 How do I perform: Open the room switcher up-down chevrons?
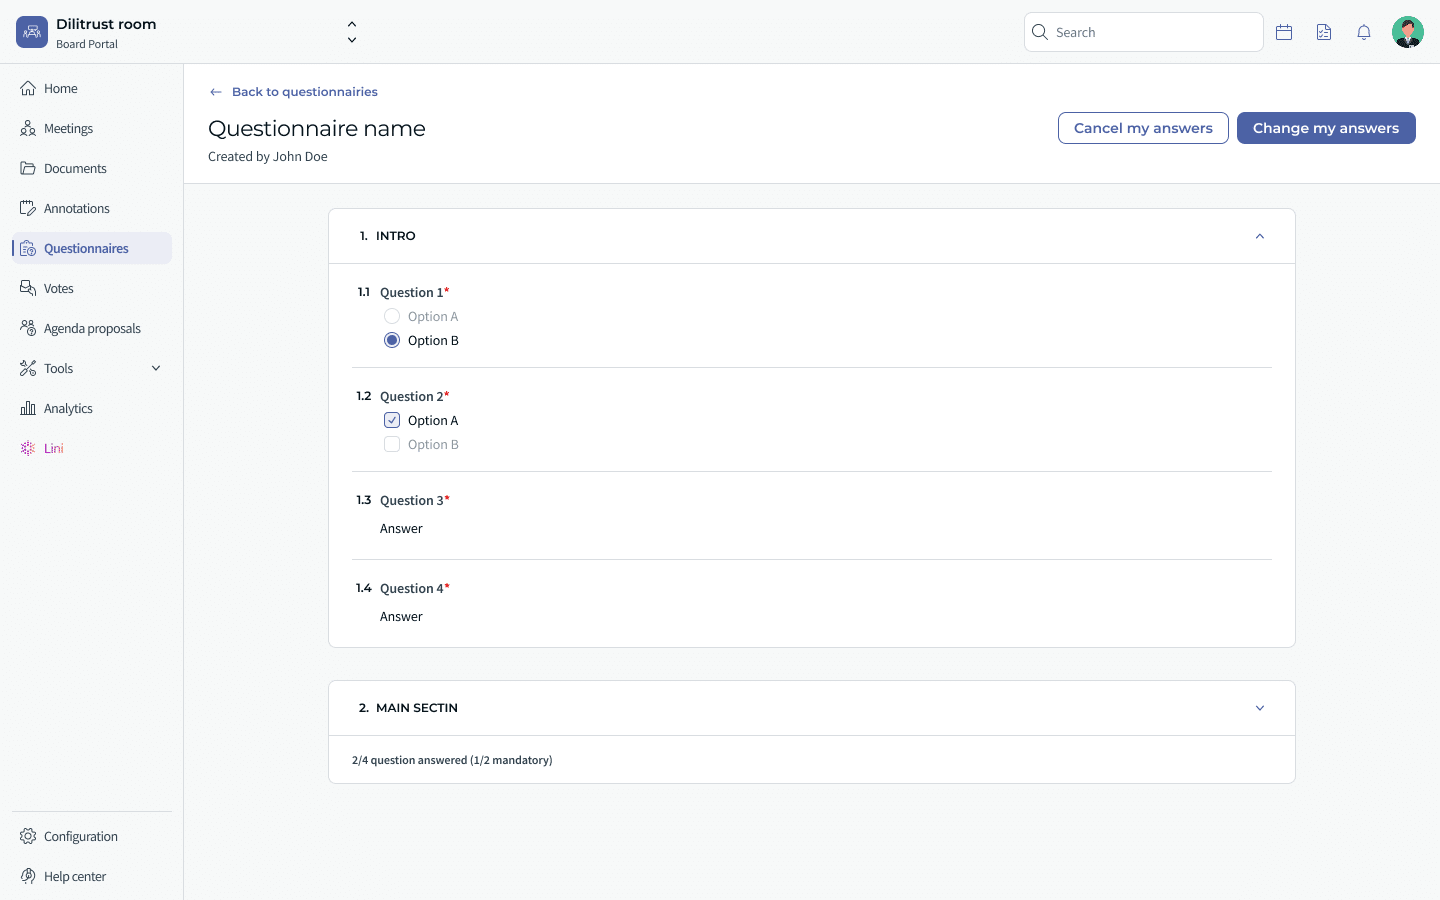(352, 32)
